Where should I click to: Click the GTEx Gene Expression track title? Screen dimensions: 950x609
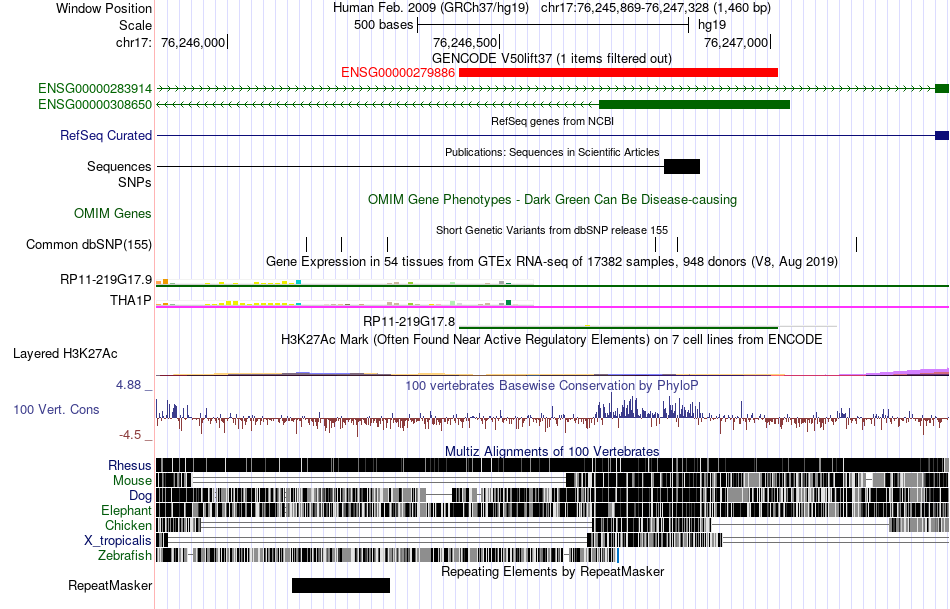552,262
